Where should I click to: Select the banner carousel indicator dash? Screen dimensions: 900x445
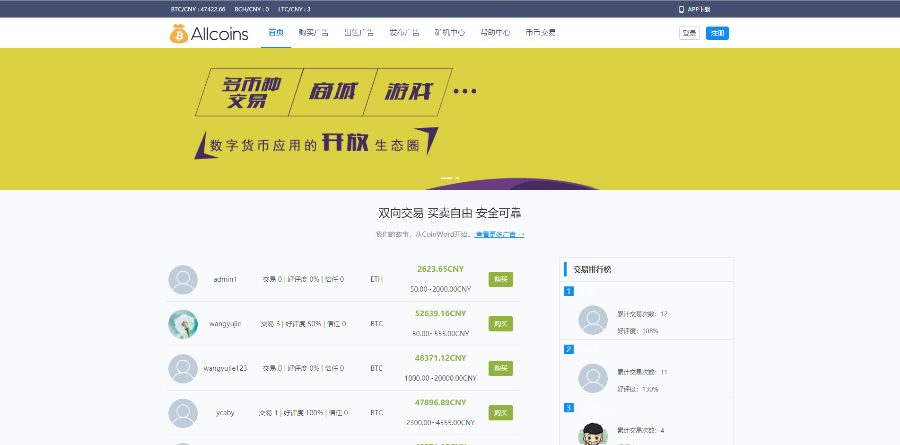446,178
